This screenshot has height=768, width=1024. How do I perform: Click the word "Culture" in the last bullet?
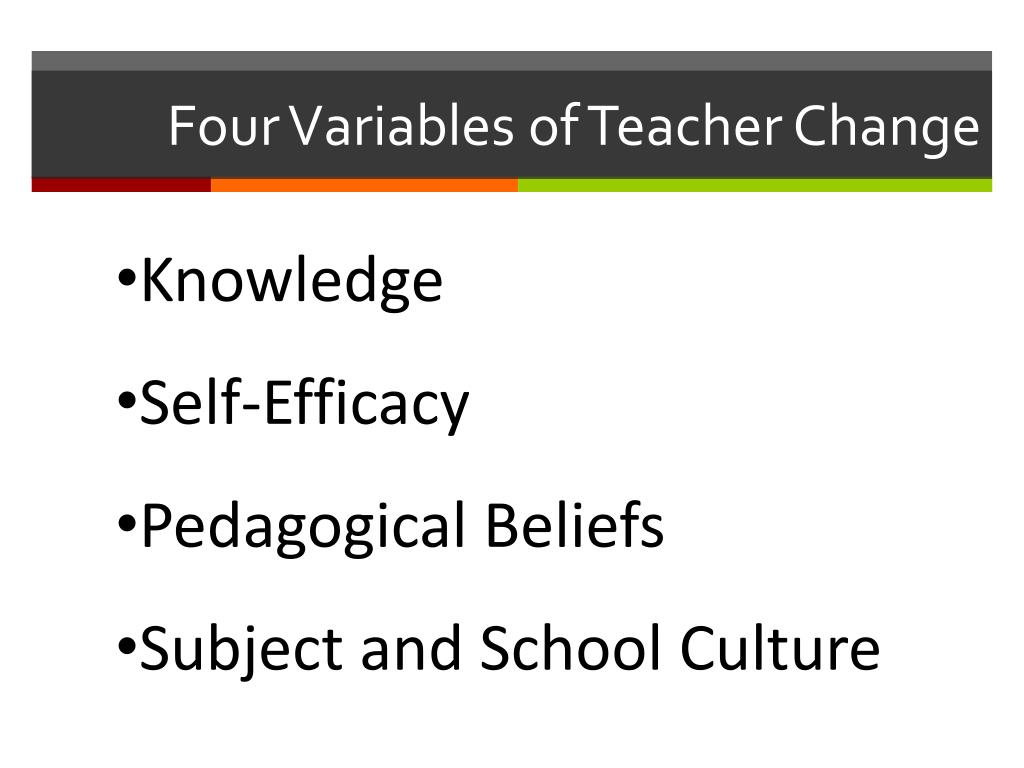coord(780,647)
